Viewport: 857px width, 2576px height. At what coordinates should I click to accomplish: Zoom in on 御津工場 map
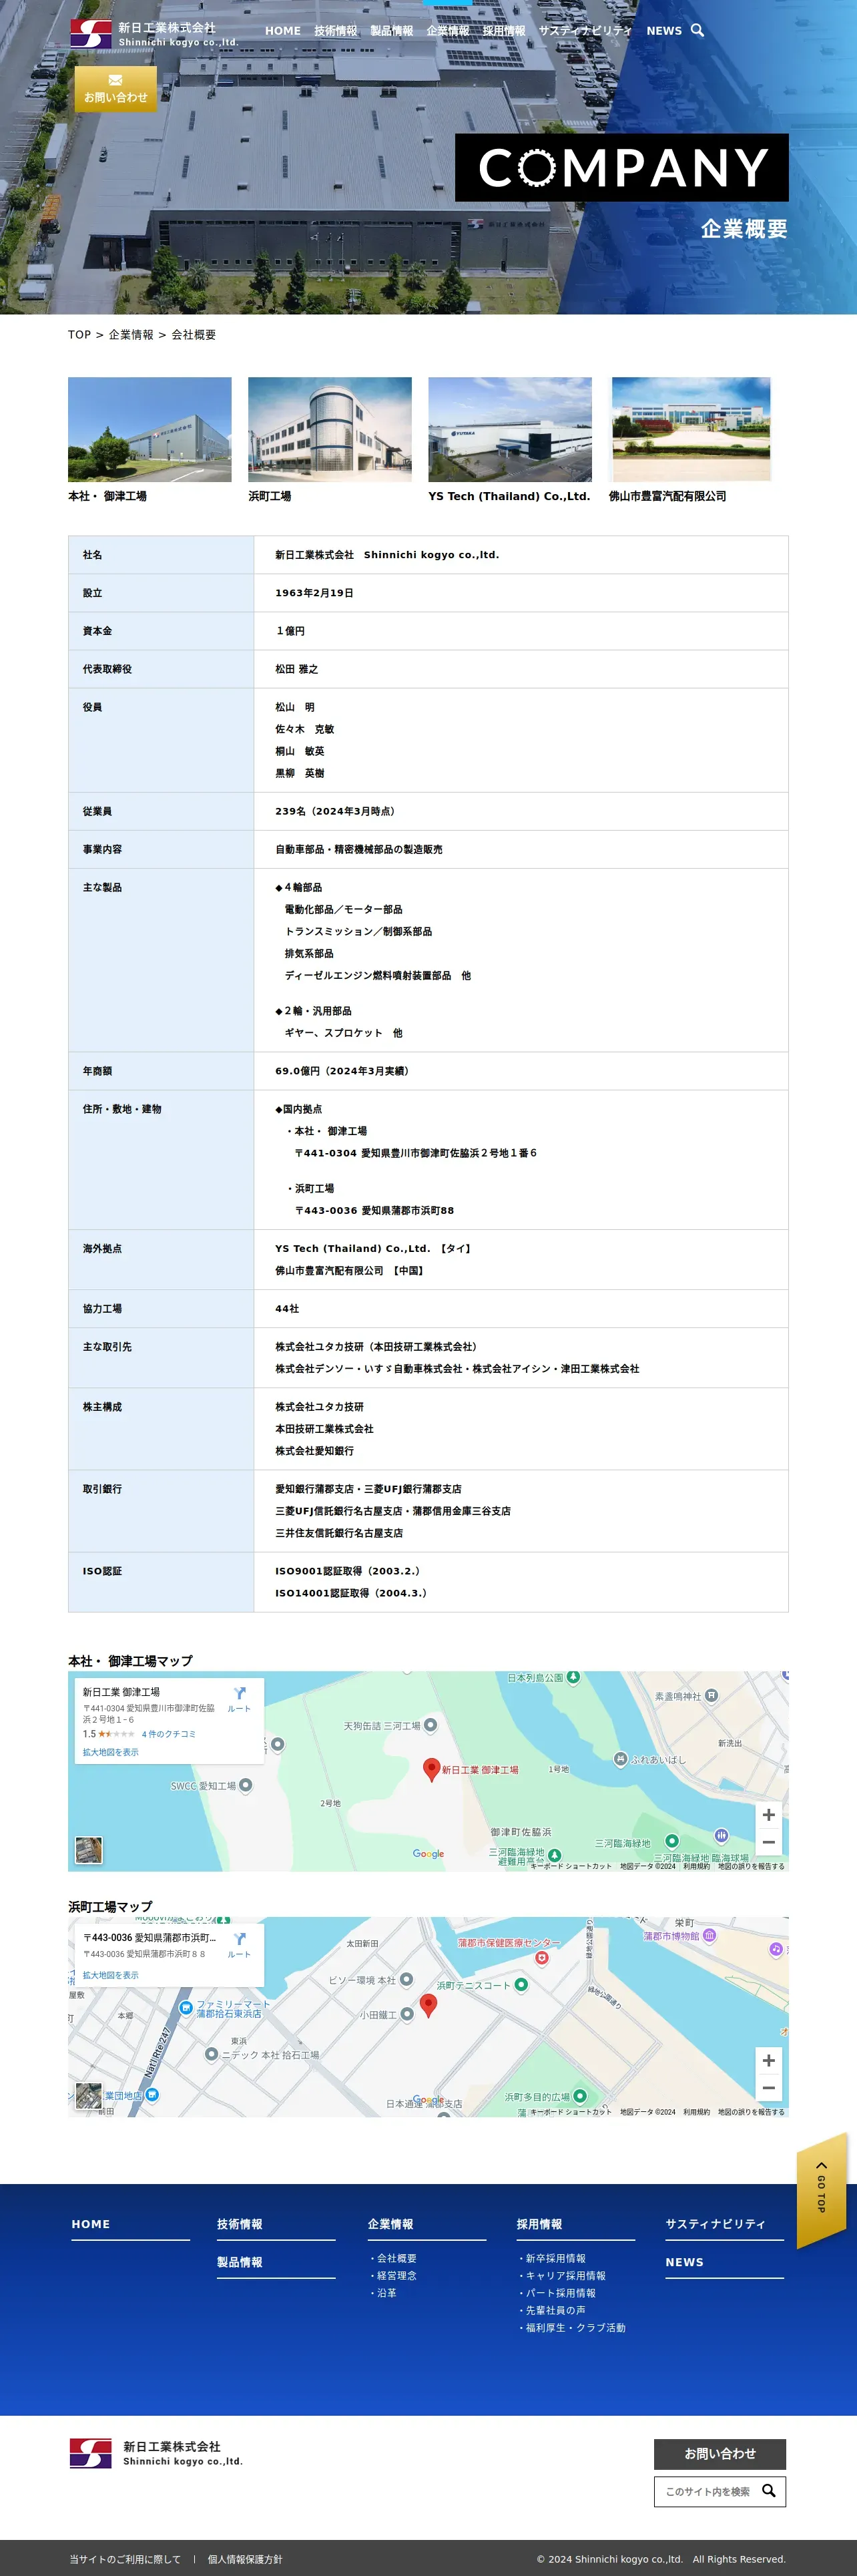(768, 1815)
